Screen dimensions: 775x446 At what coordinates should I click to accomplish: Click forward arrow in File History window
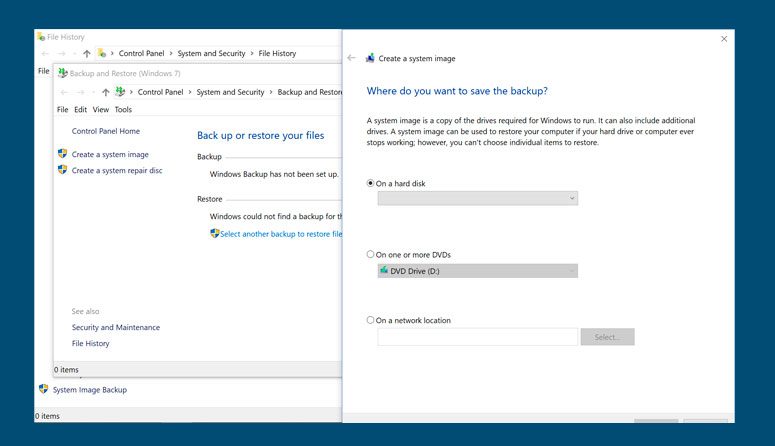click(x=62, y=53)
